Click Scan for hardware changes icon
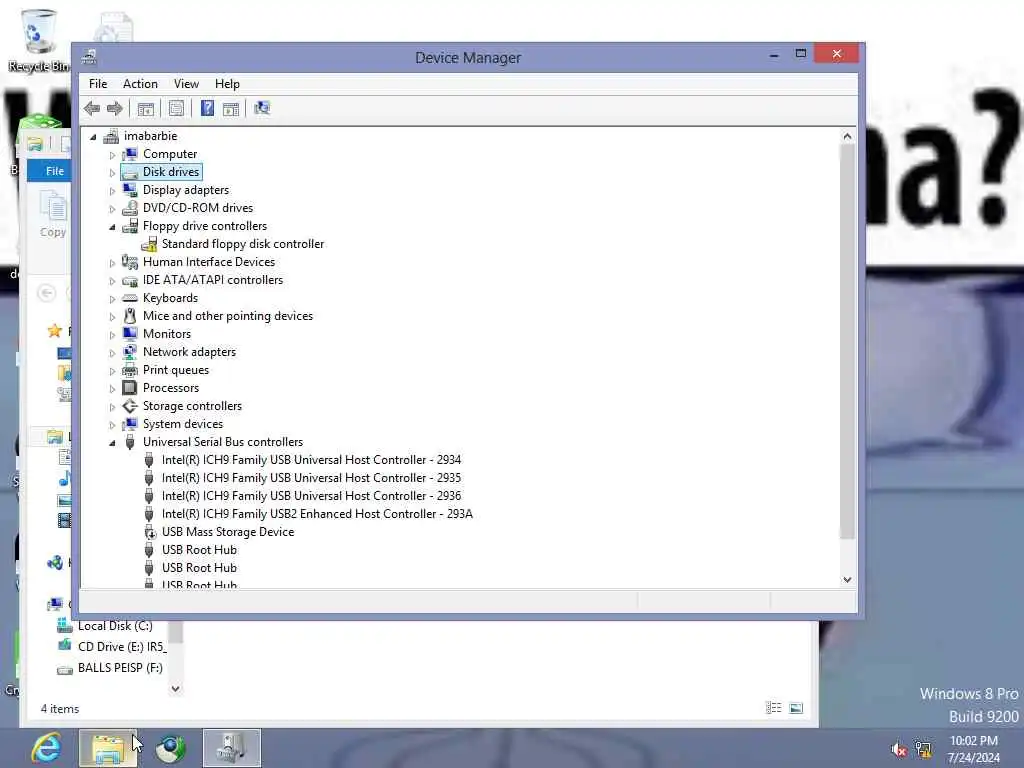1024x768 pixels. pos(262,108)
